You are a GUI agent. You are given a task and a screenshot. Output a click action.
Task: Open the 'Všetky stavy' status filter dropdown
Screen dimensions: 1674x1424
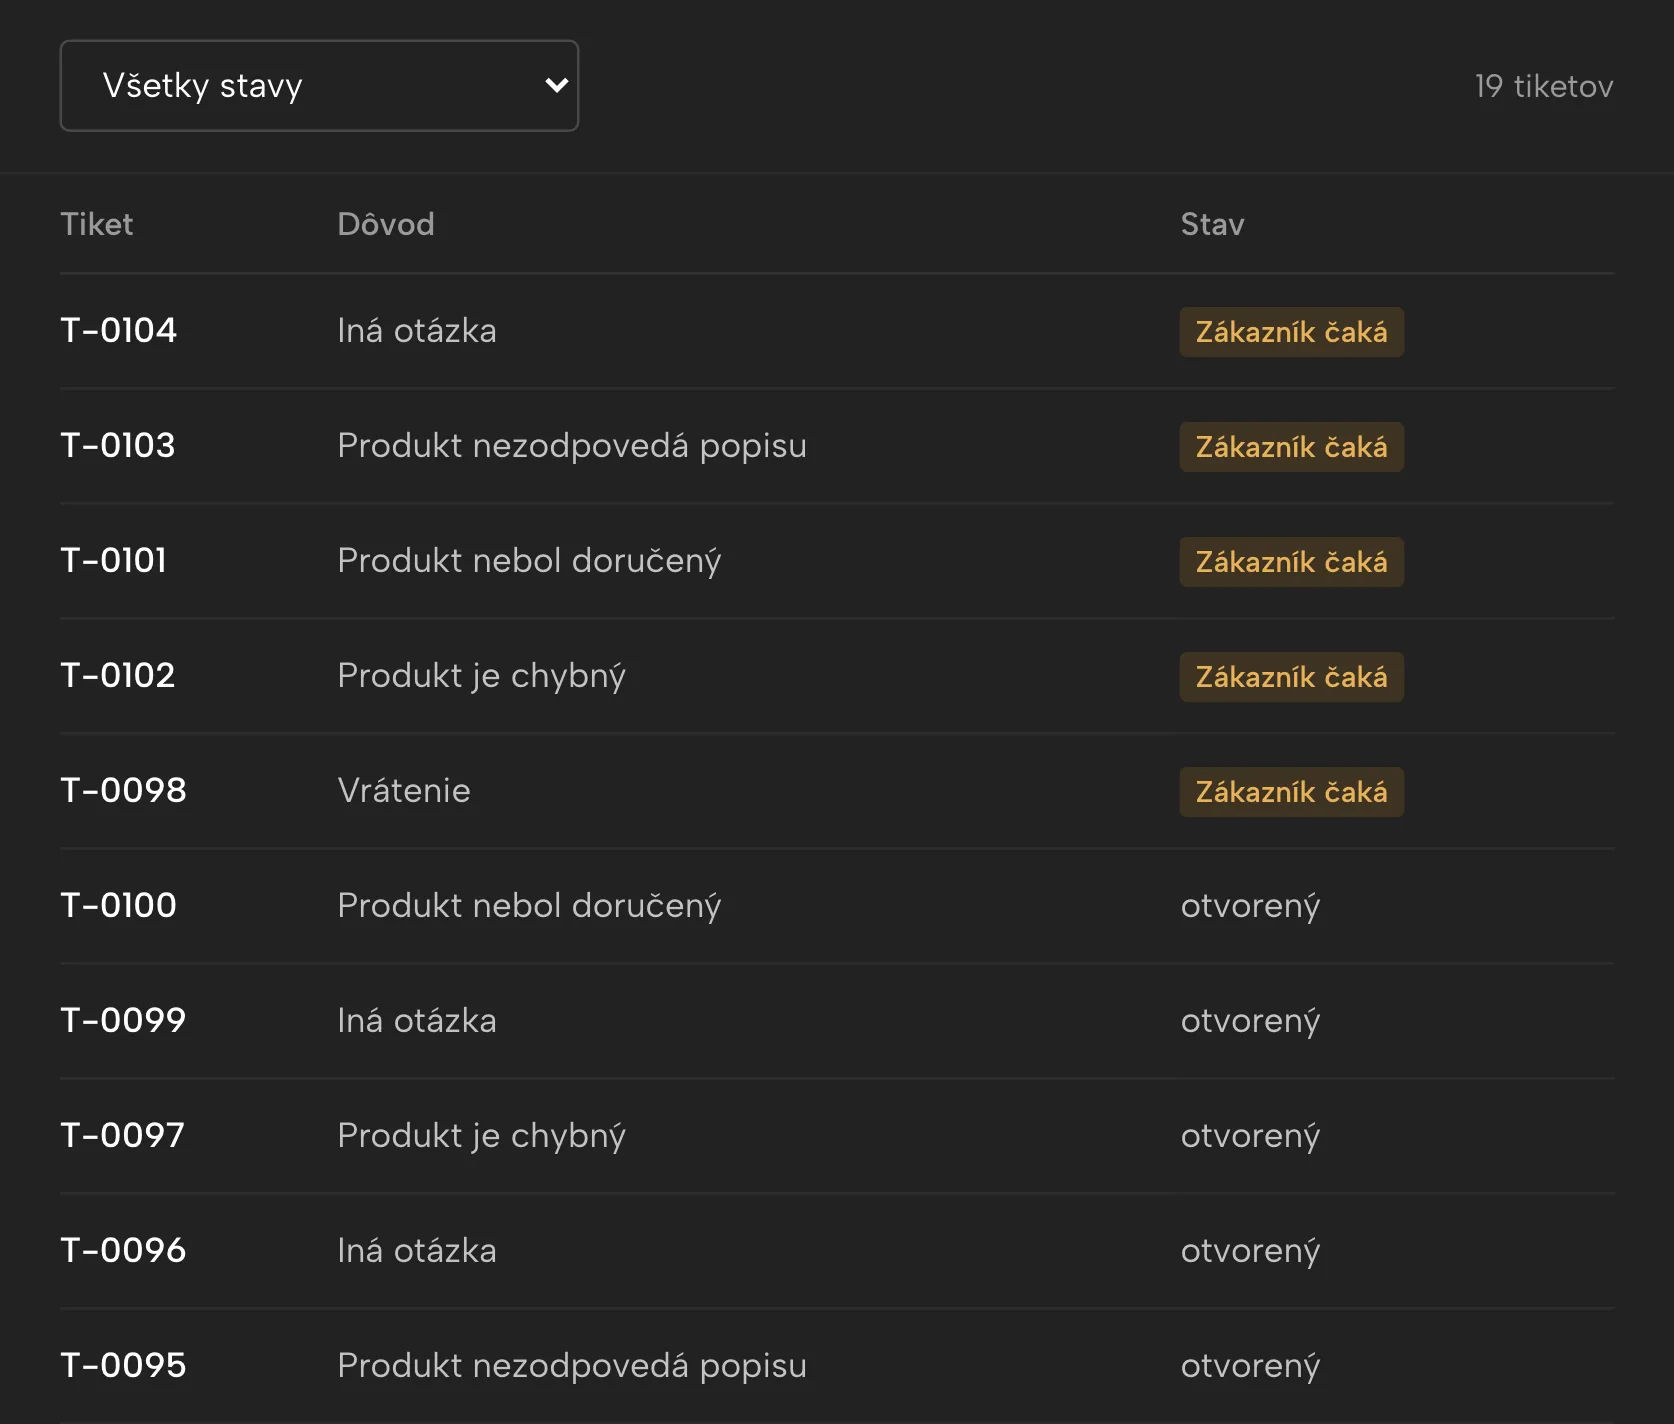tap(319, 86)
